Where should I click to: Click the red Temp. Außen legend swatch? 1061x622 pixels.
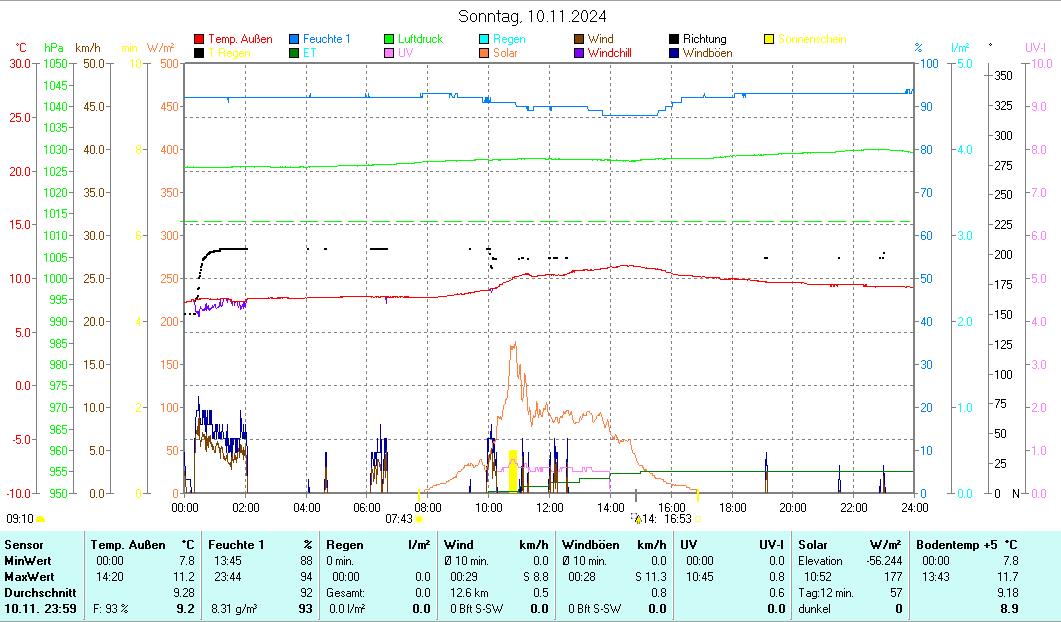pos(200,39)
